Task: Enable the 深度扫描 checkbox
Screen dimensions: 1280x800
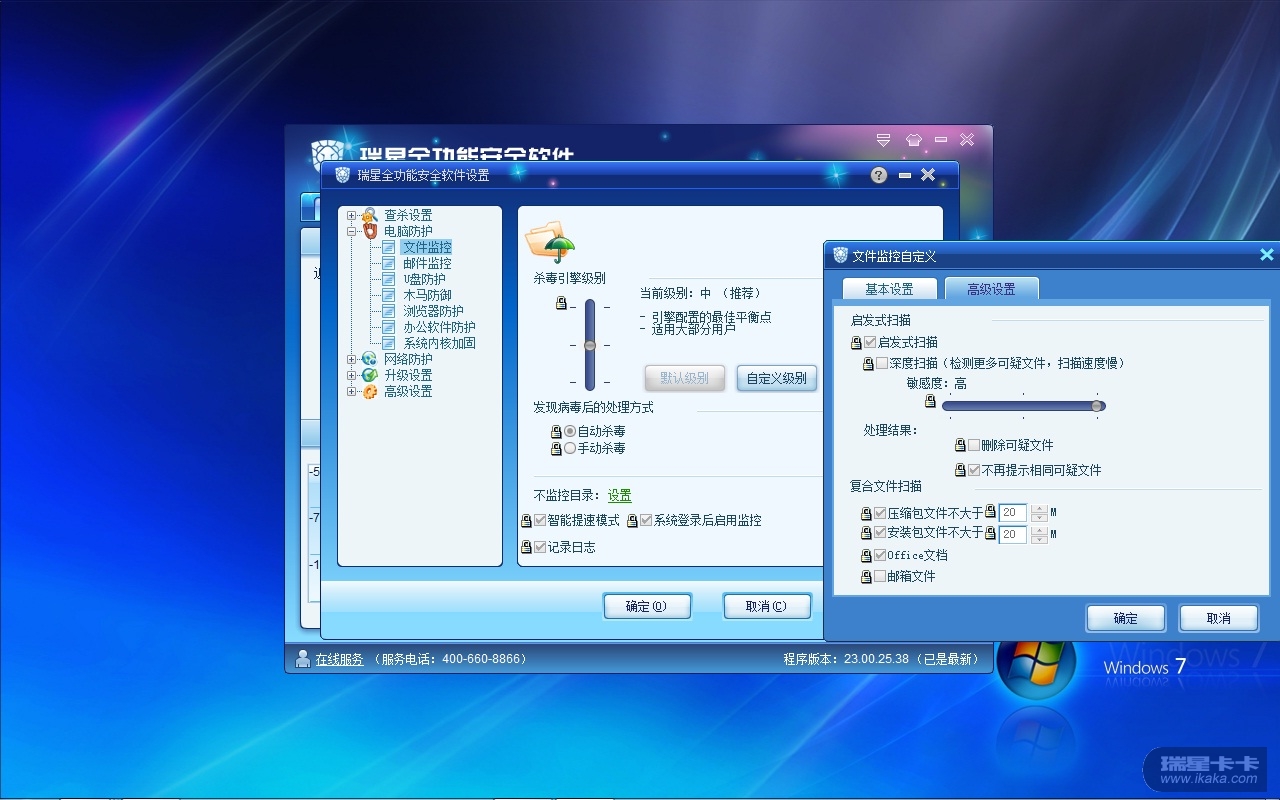Action: click(882, 363)
